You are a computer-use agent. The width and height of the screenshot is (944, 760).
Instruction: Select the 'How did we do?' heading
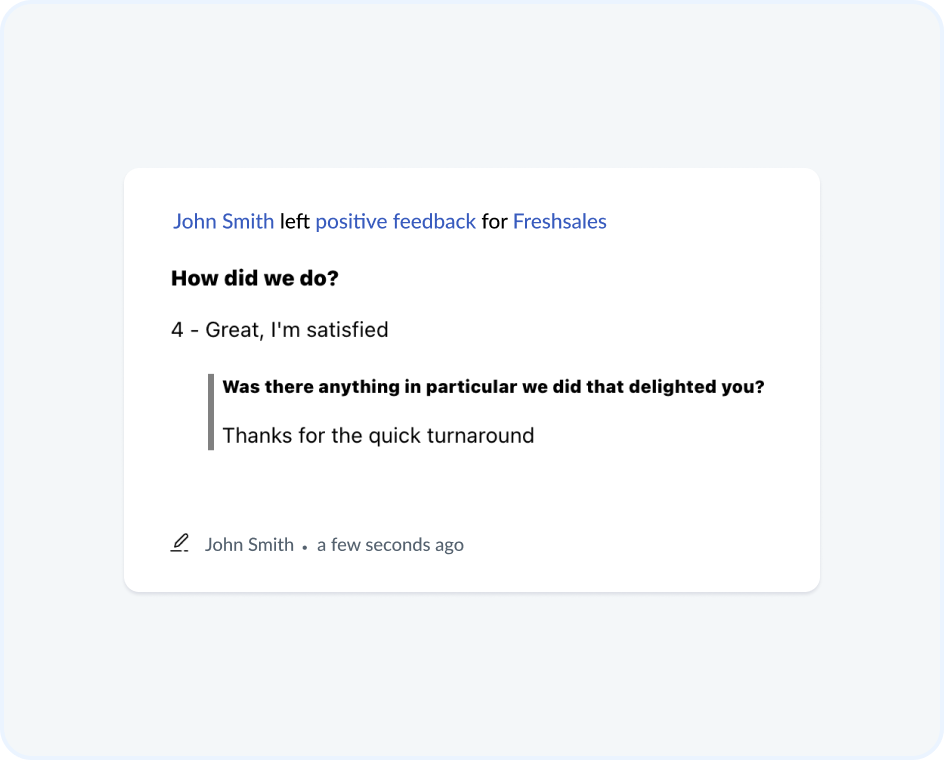click(255, 278)
